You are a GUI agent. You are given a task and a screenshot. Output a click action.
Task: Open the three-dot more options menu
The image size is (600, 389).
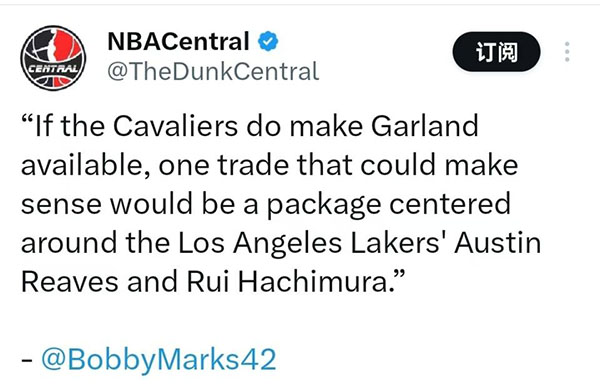coord(567,52)
